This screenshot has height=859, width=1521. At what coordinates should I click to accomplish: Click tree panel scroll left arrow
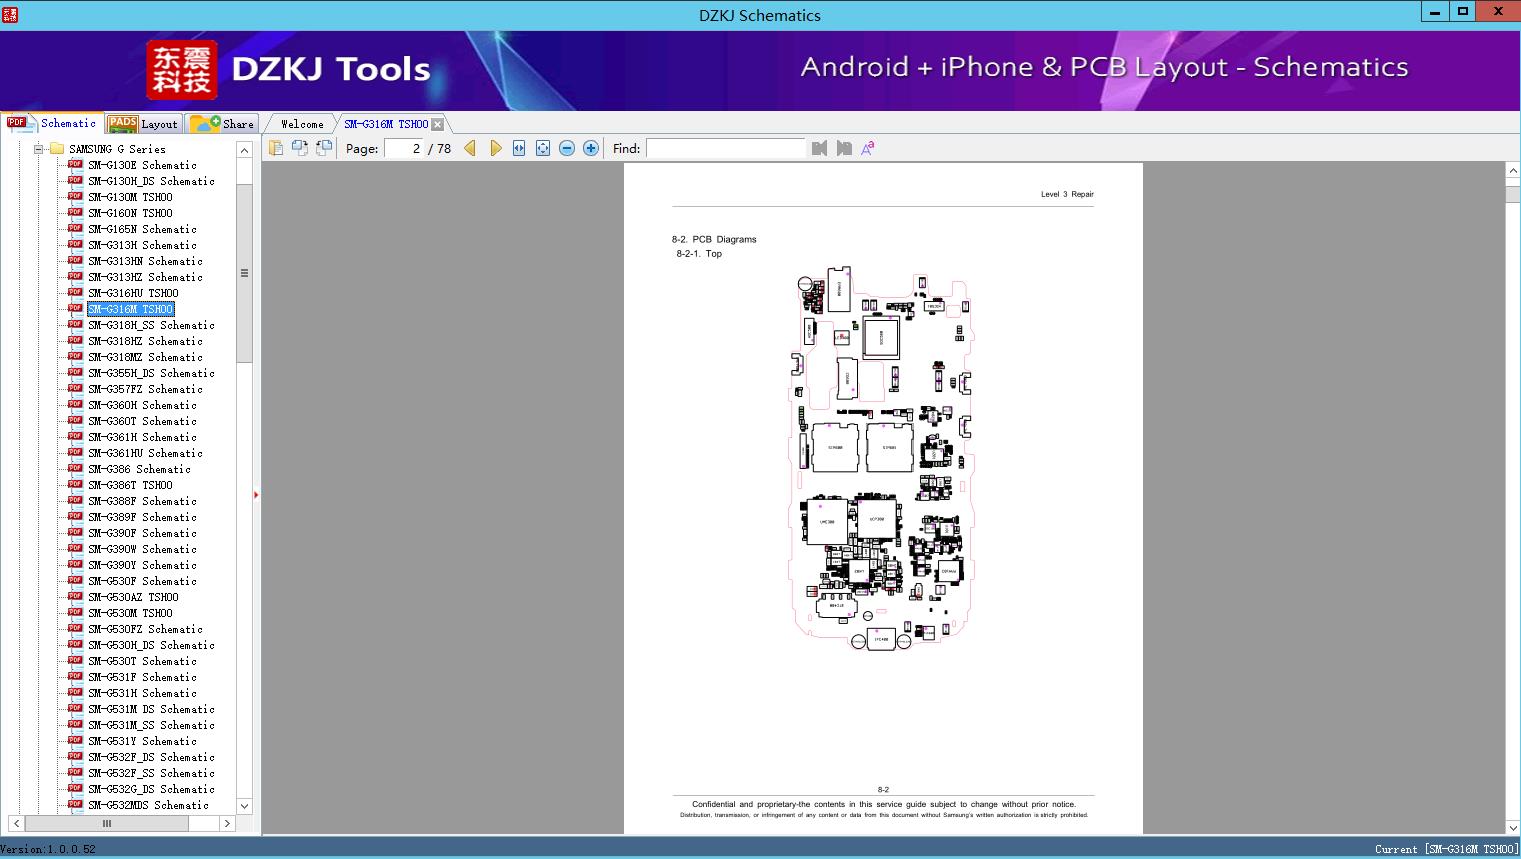point(16,824)
